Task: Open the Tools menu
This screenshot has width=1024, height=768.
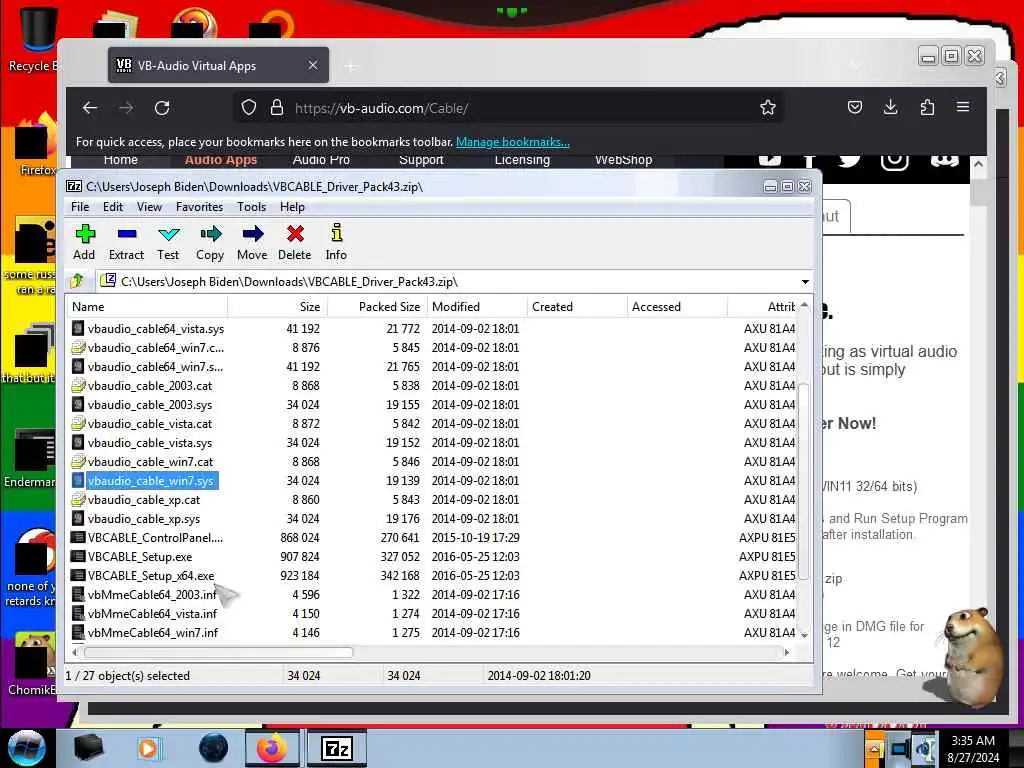Action: [x=251, y=207]
